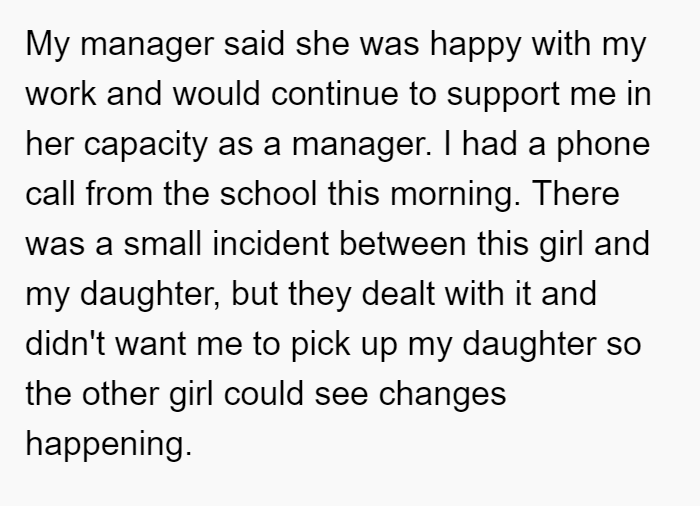Click the word "happy" in first line
The height and width of the screenshot is (506, 700).
(x=475, y=45)
